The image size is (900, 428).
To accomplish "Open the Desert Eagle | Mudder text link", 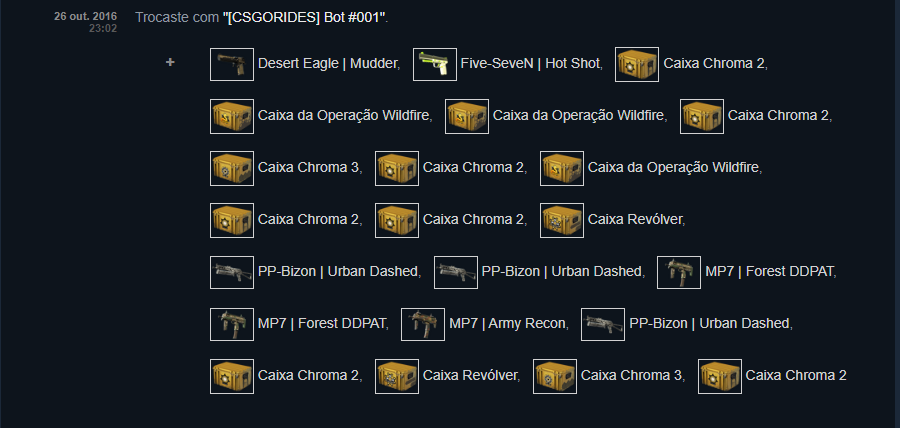I will click(328, 64).
